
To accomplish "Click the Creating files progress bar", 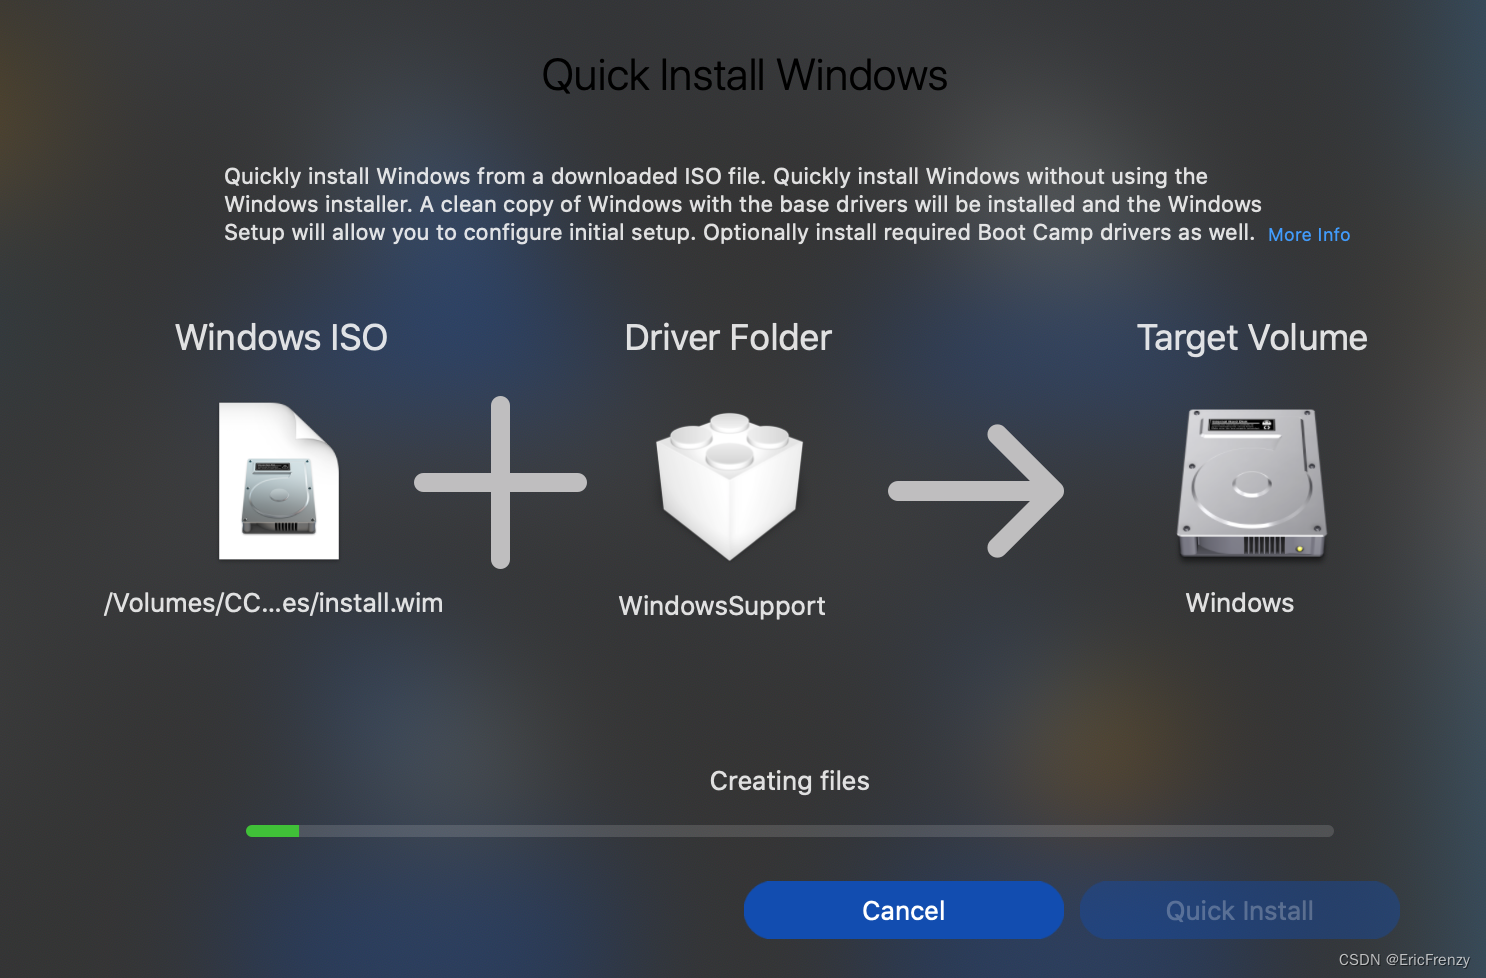I will point(790,831).
